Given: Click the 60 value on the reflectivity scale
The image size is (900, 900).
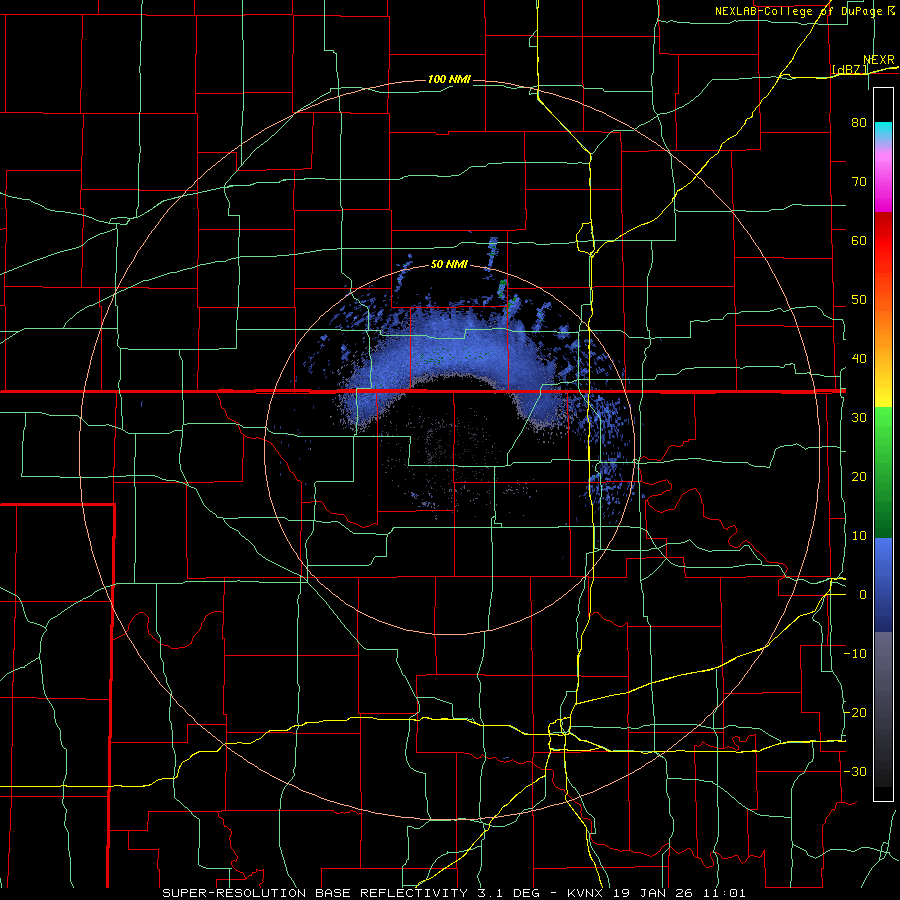Looking at the screenshot, I should click(859, 240).
